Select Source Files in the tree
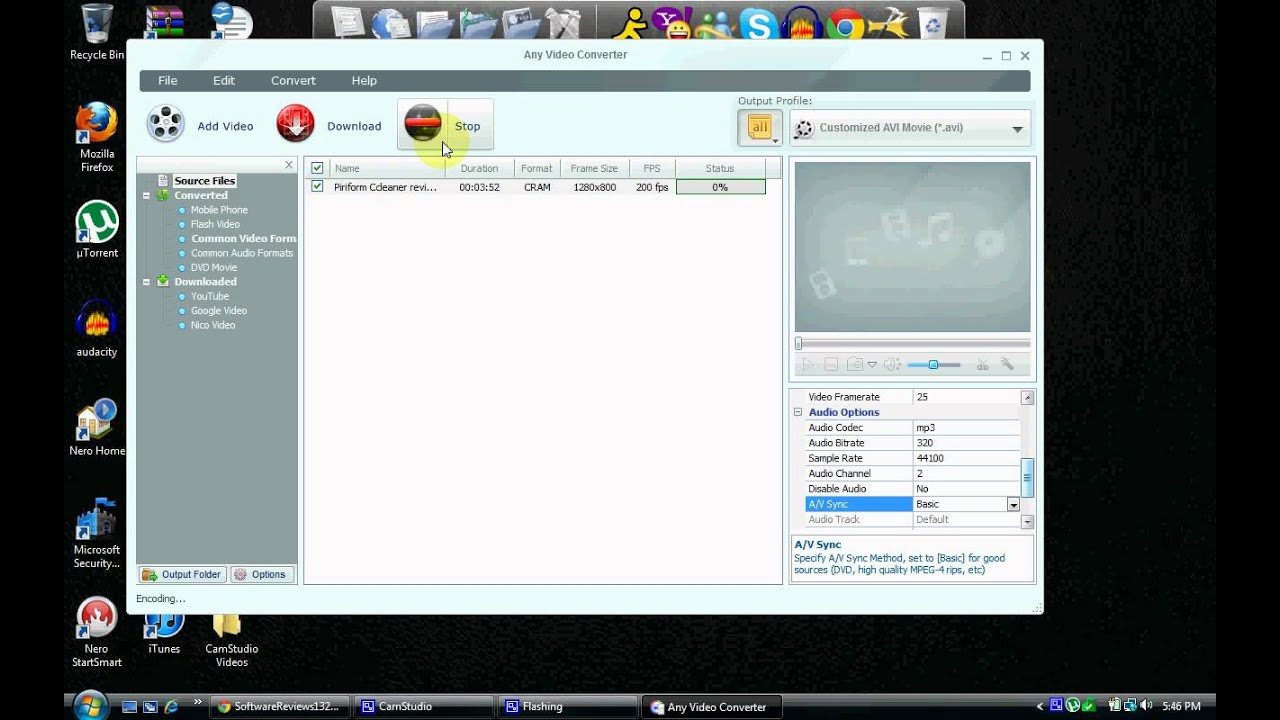The height and width of the screenshot is (720, 1280). pos(205,181)
